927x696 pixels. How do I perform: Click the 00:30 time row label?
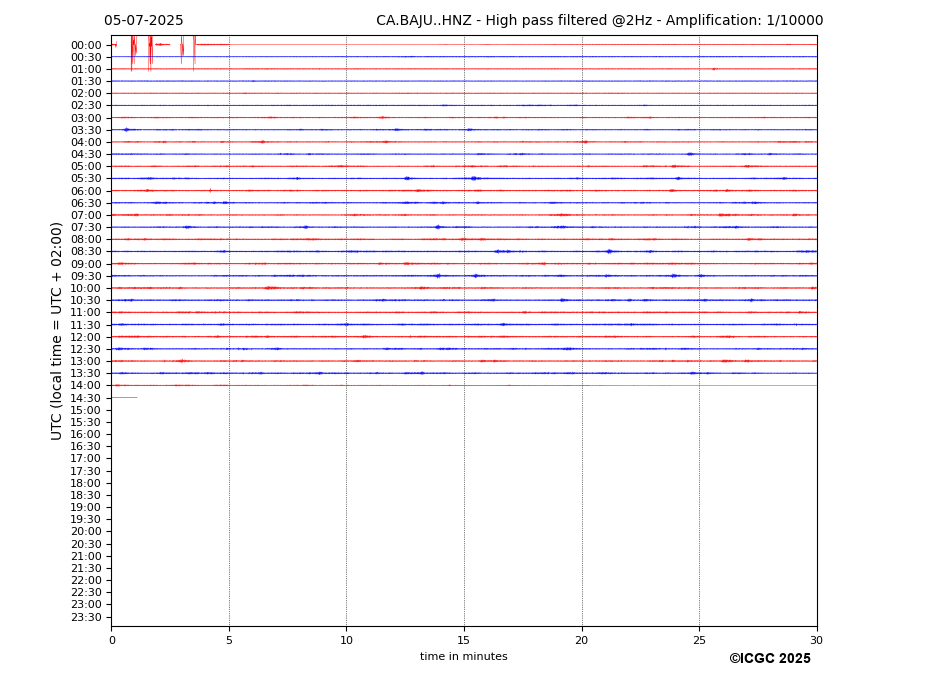[86, 57]
